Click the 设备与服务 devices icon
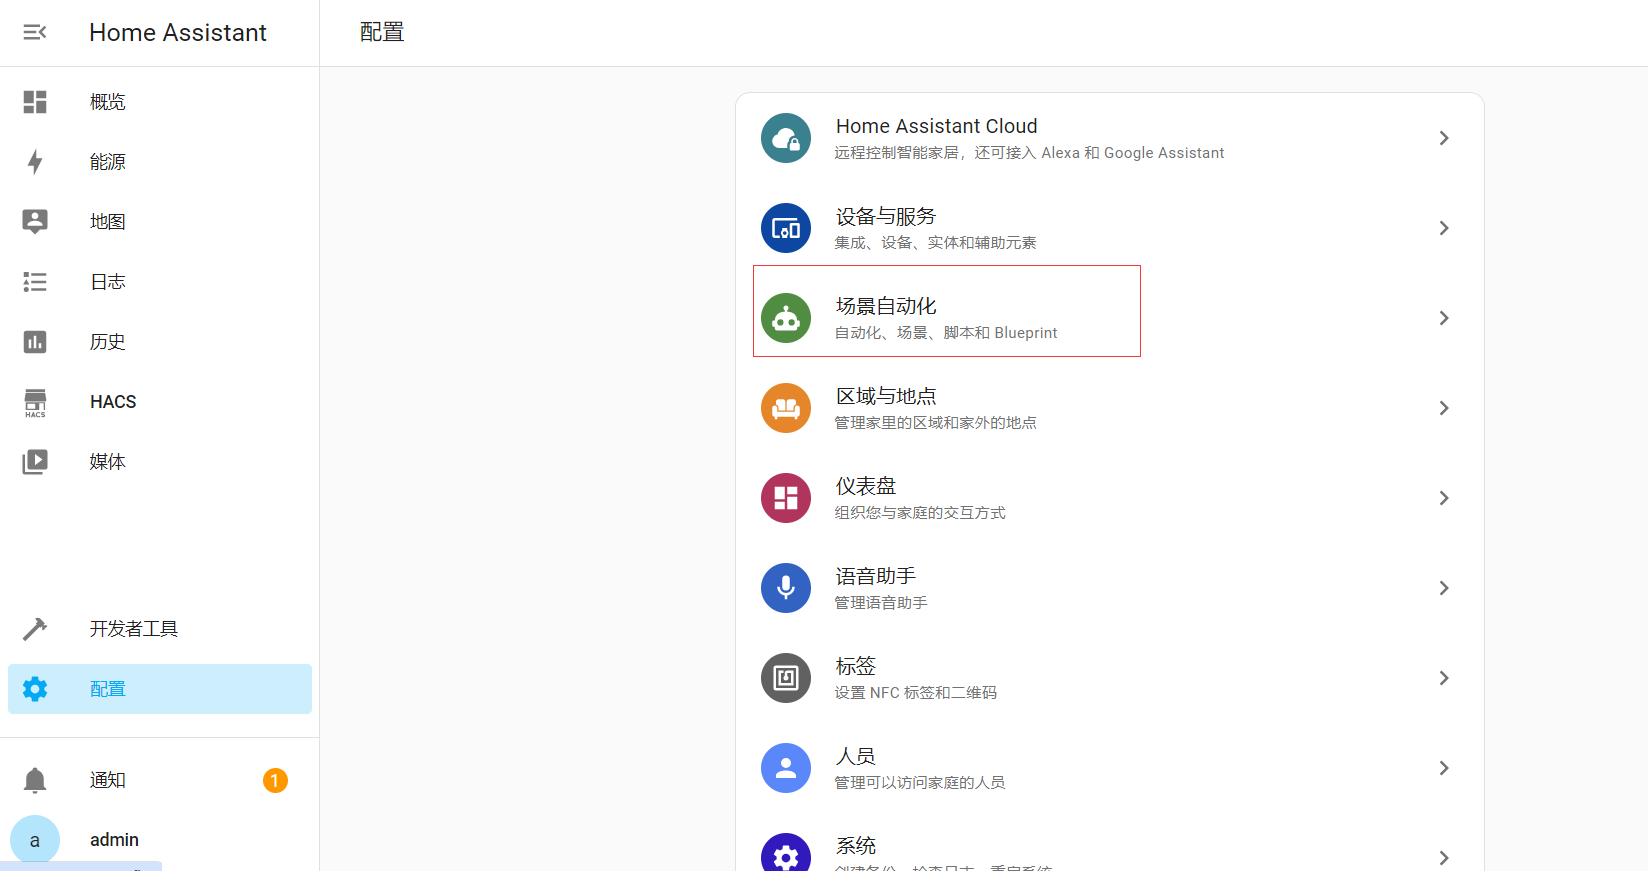Image resolution: width=1648 pixels, height=871 pixels. click(x=786, y=228)
